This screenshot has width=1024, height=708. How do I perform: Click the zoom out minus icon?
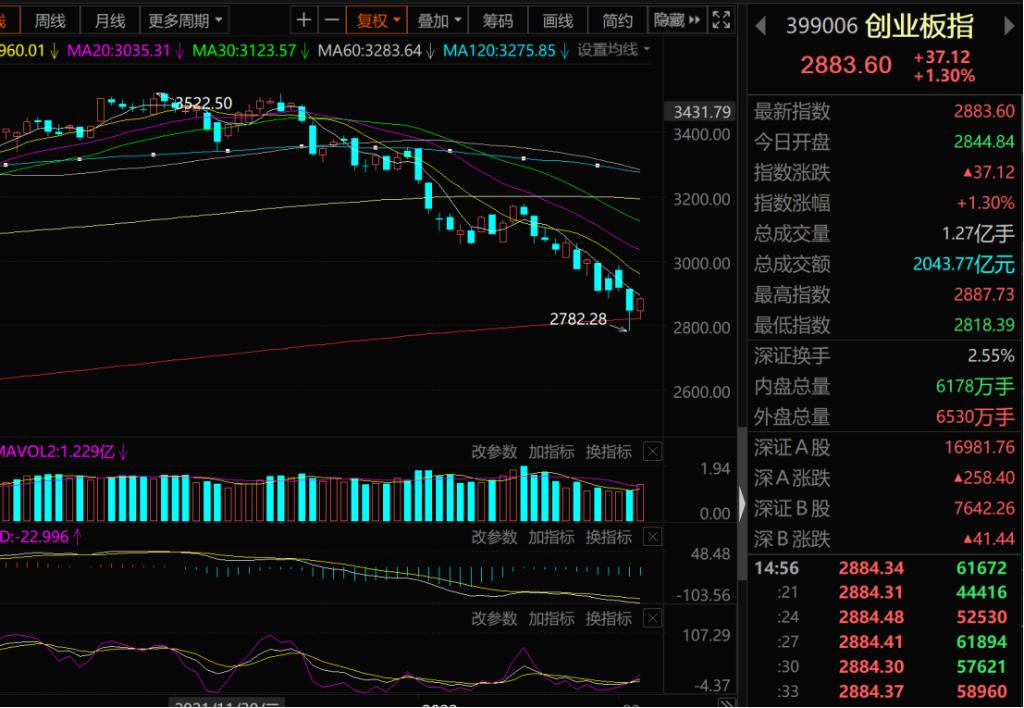331,20
